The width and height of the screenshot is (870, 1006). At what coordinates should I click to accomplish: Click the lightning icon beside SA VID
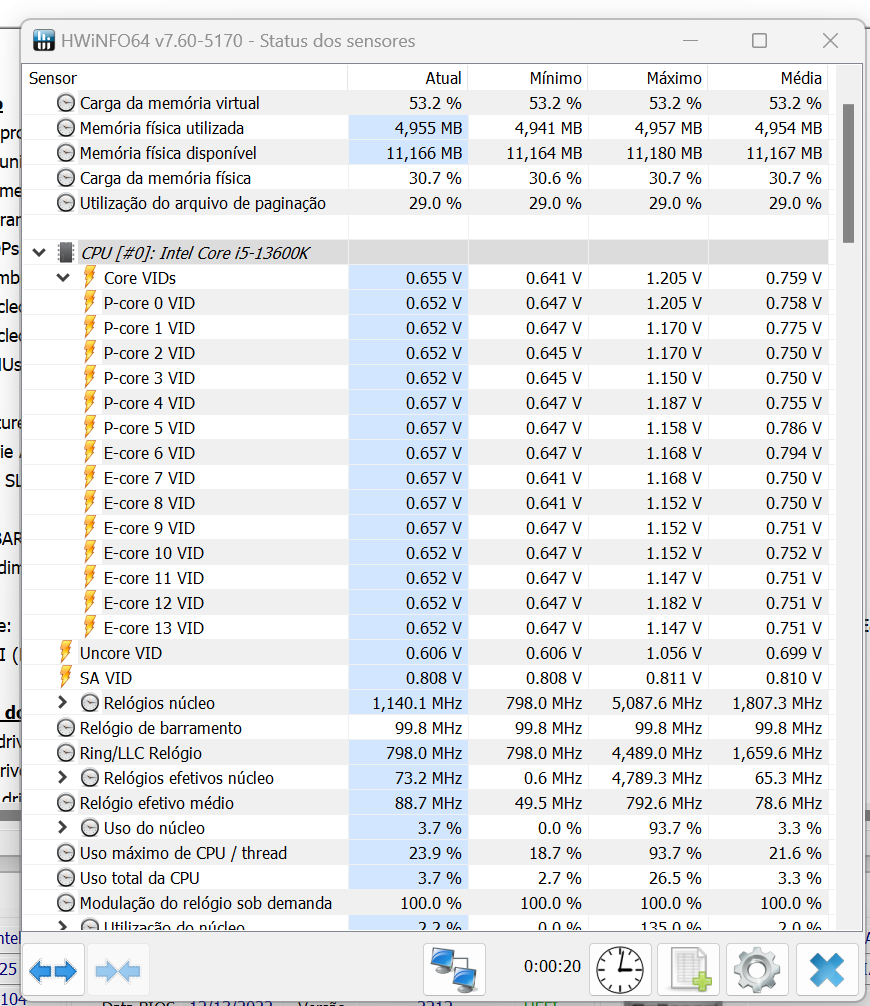65,678
